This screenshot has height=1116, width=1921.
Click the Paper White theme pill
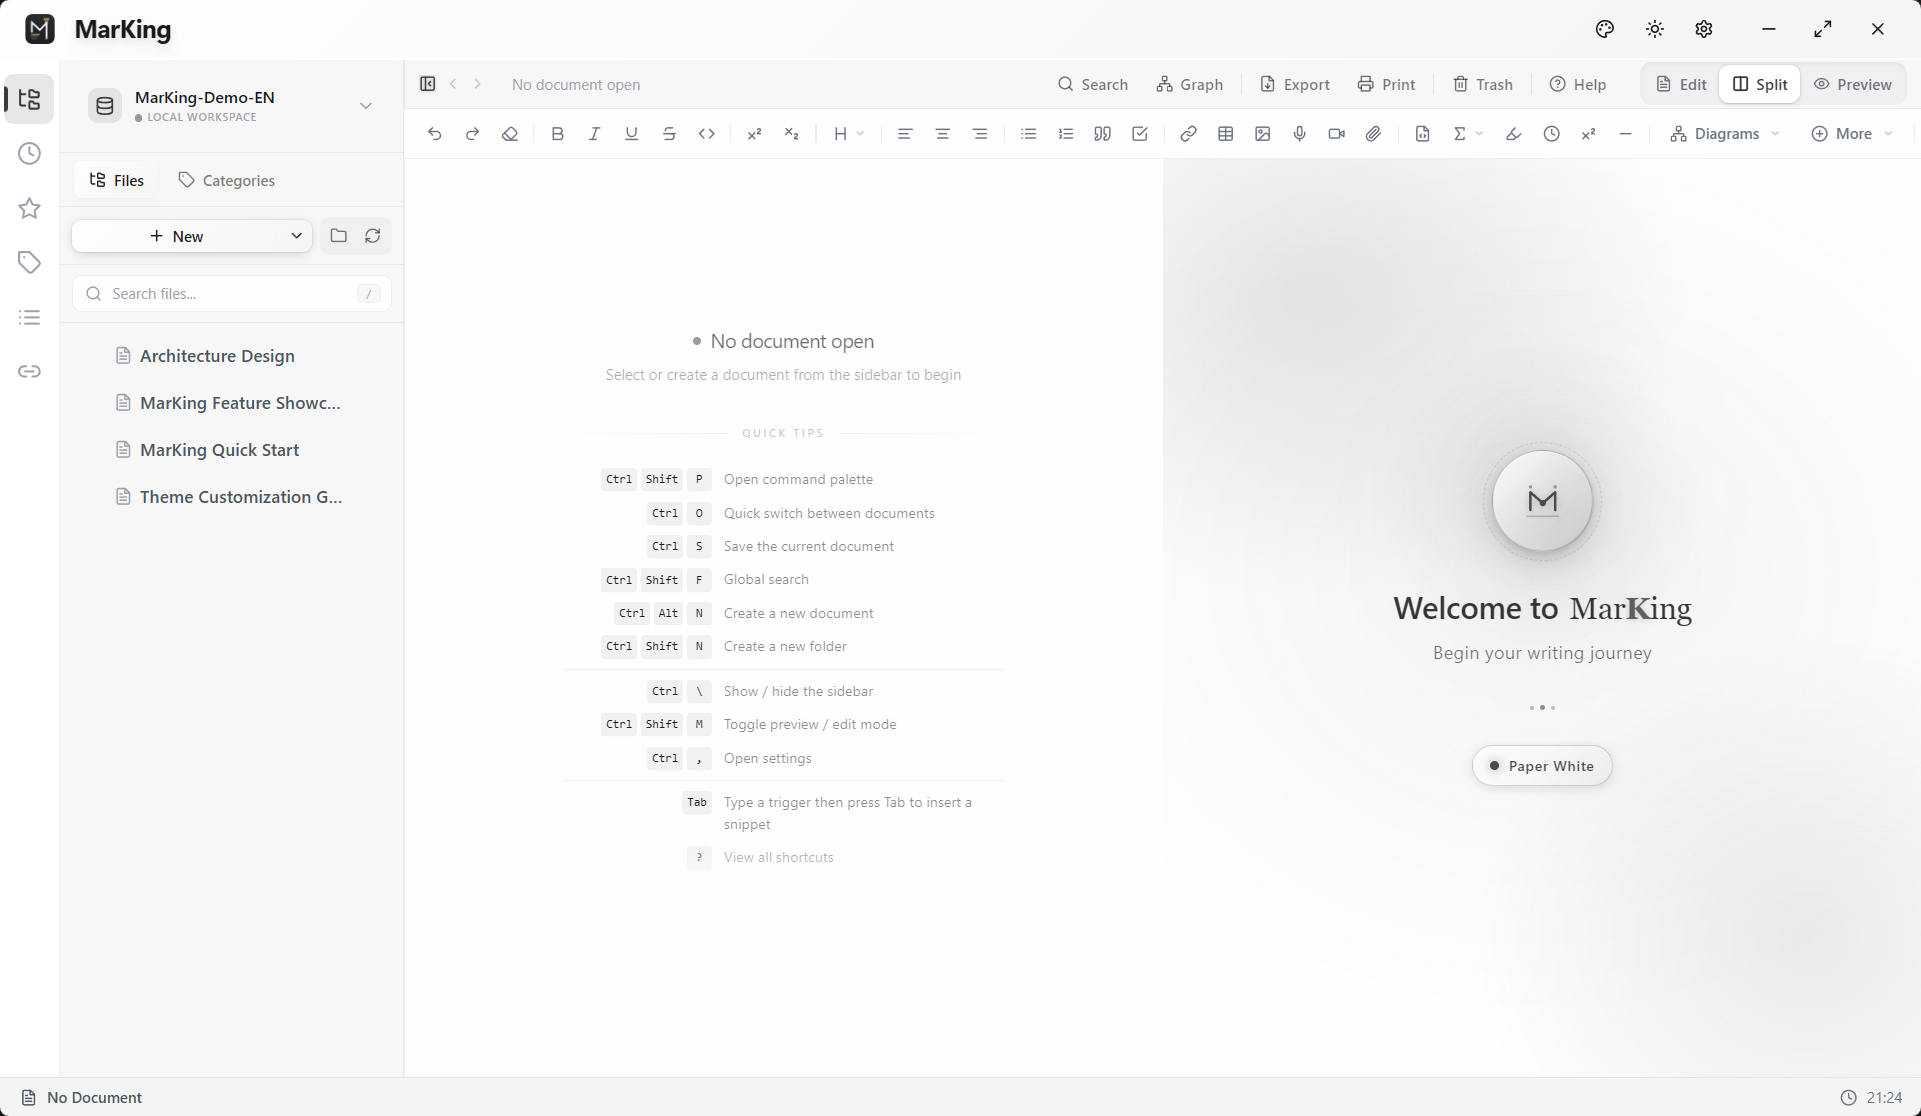(x=1542, y=766)
